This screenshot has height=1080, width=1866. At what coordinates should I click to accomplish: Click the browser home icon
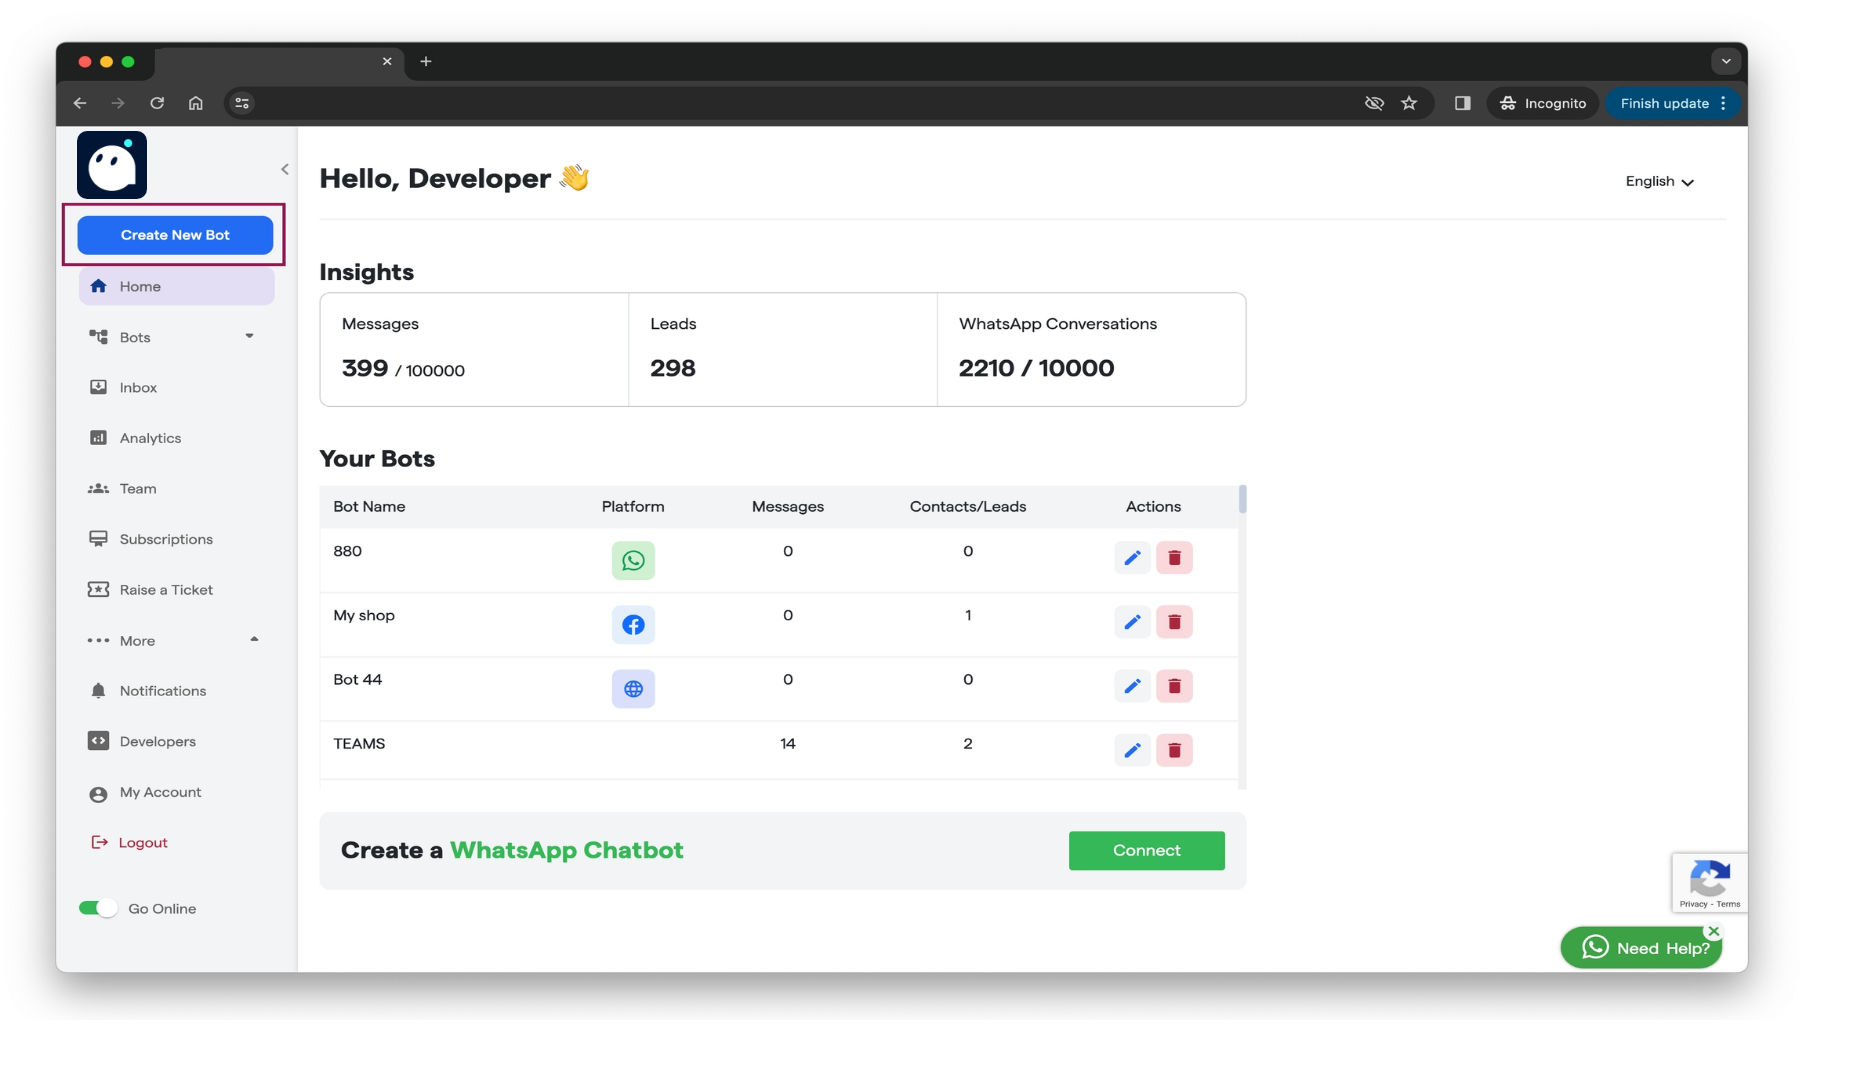(x=196, y=103)
